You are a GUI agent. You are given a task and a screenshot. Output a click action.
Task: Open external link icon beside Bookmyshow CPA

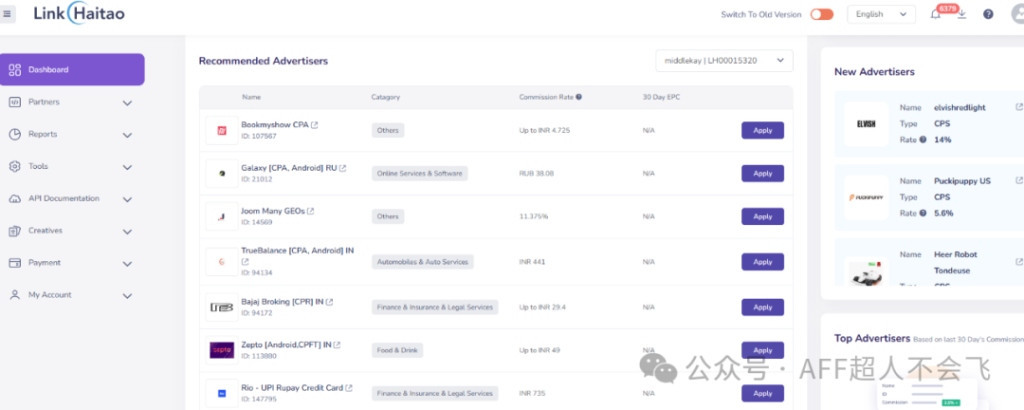pos(315,125)
